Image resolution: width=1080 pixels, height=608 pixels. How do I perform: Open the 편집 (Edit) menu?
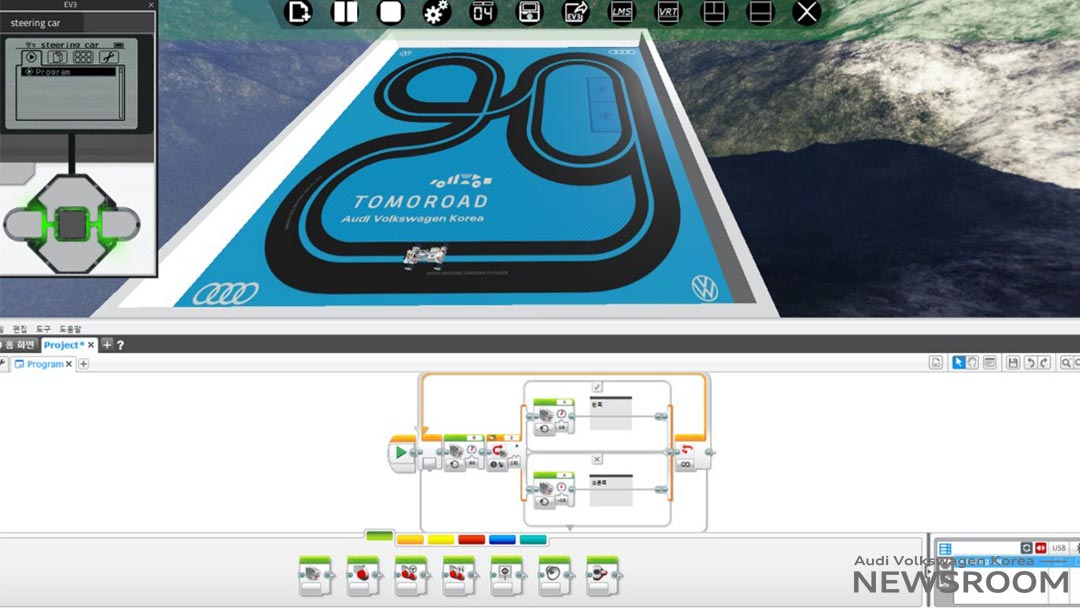tap(20, 329)
